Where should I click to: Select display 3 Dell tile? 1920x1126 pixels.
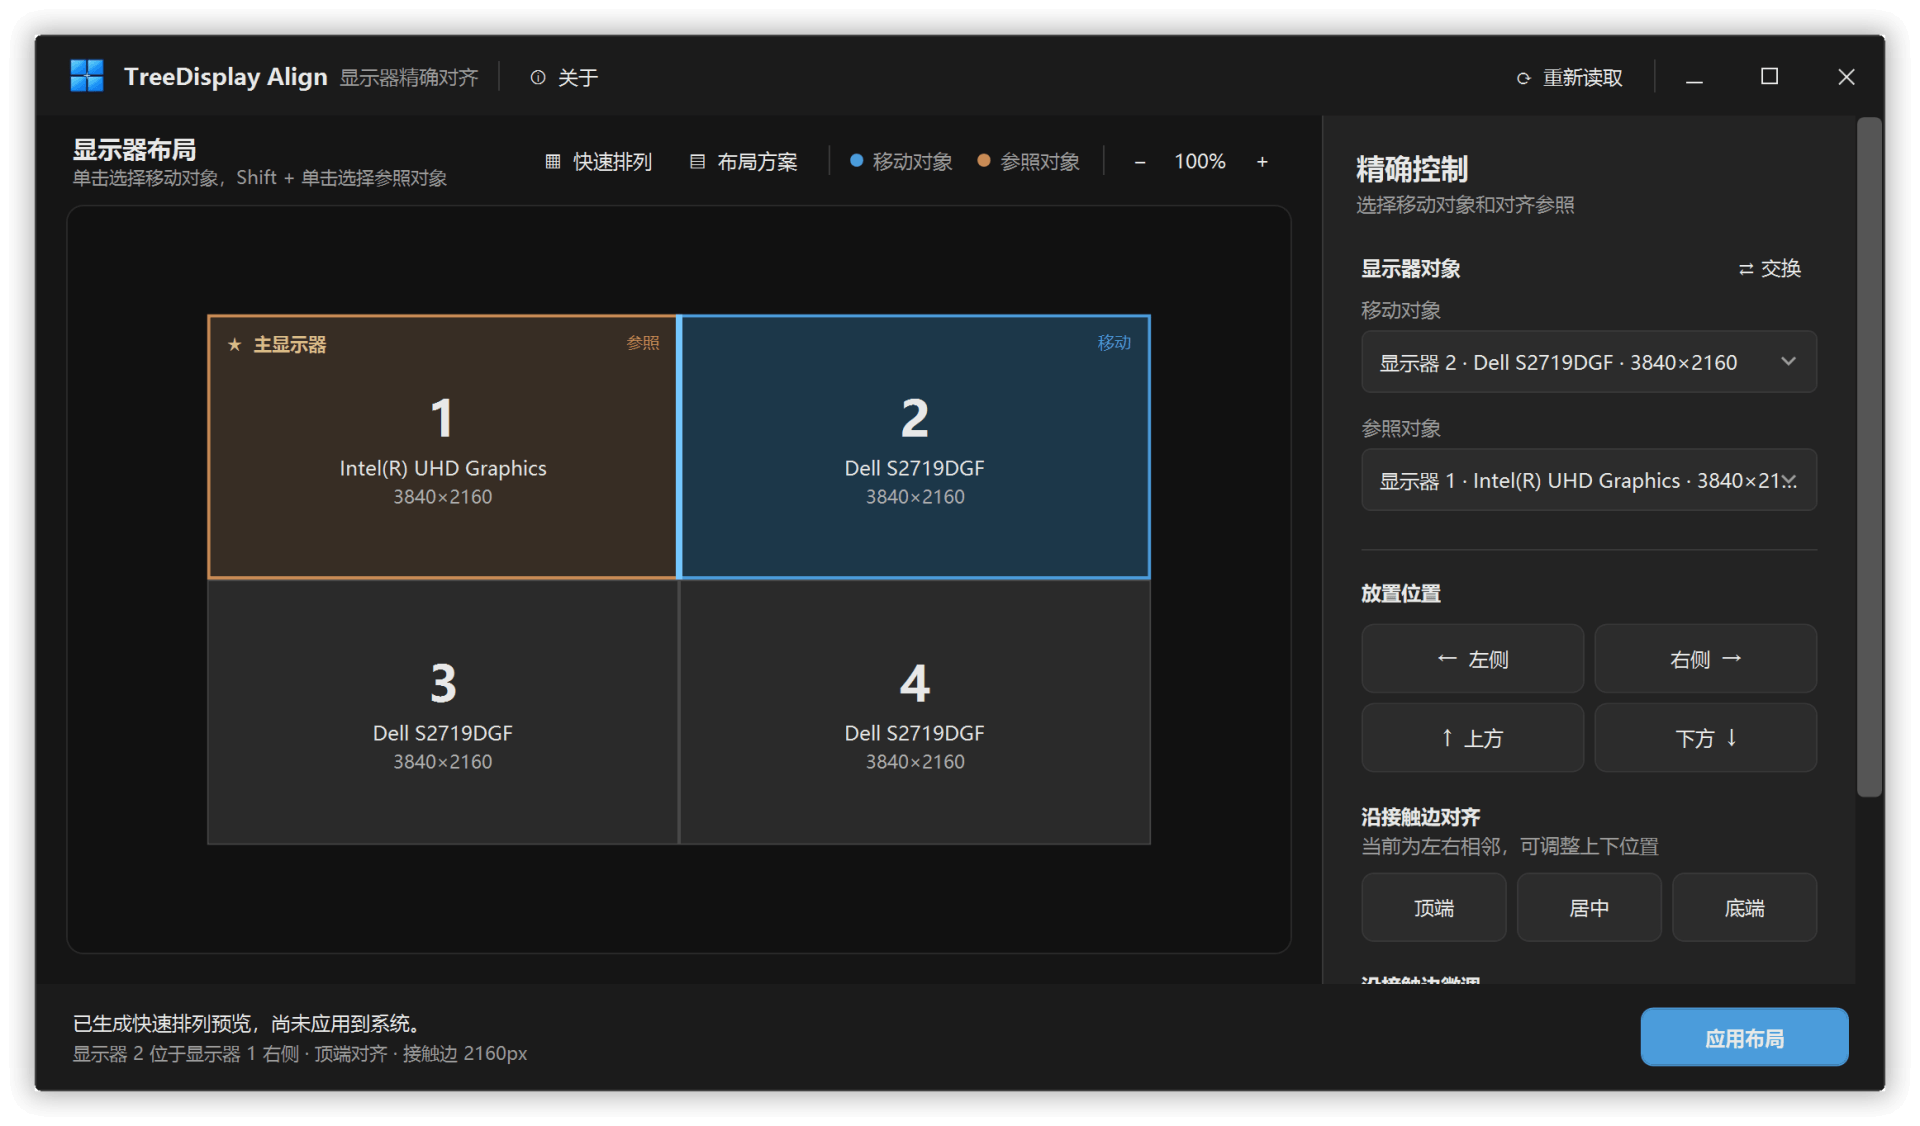(x=442, y=712)
